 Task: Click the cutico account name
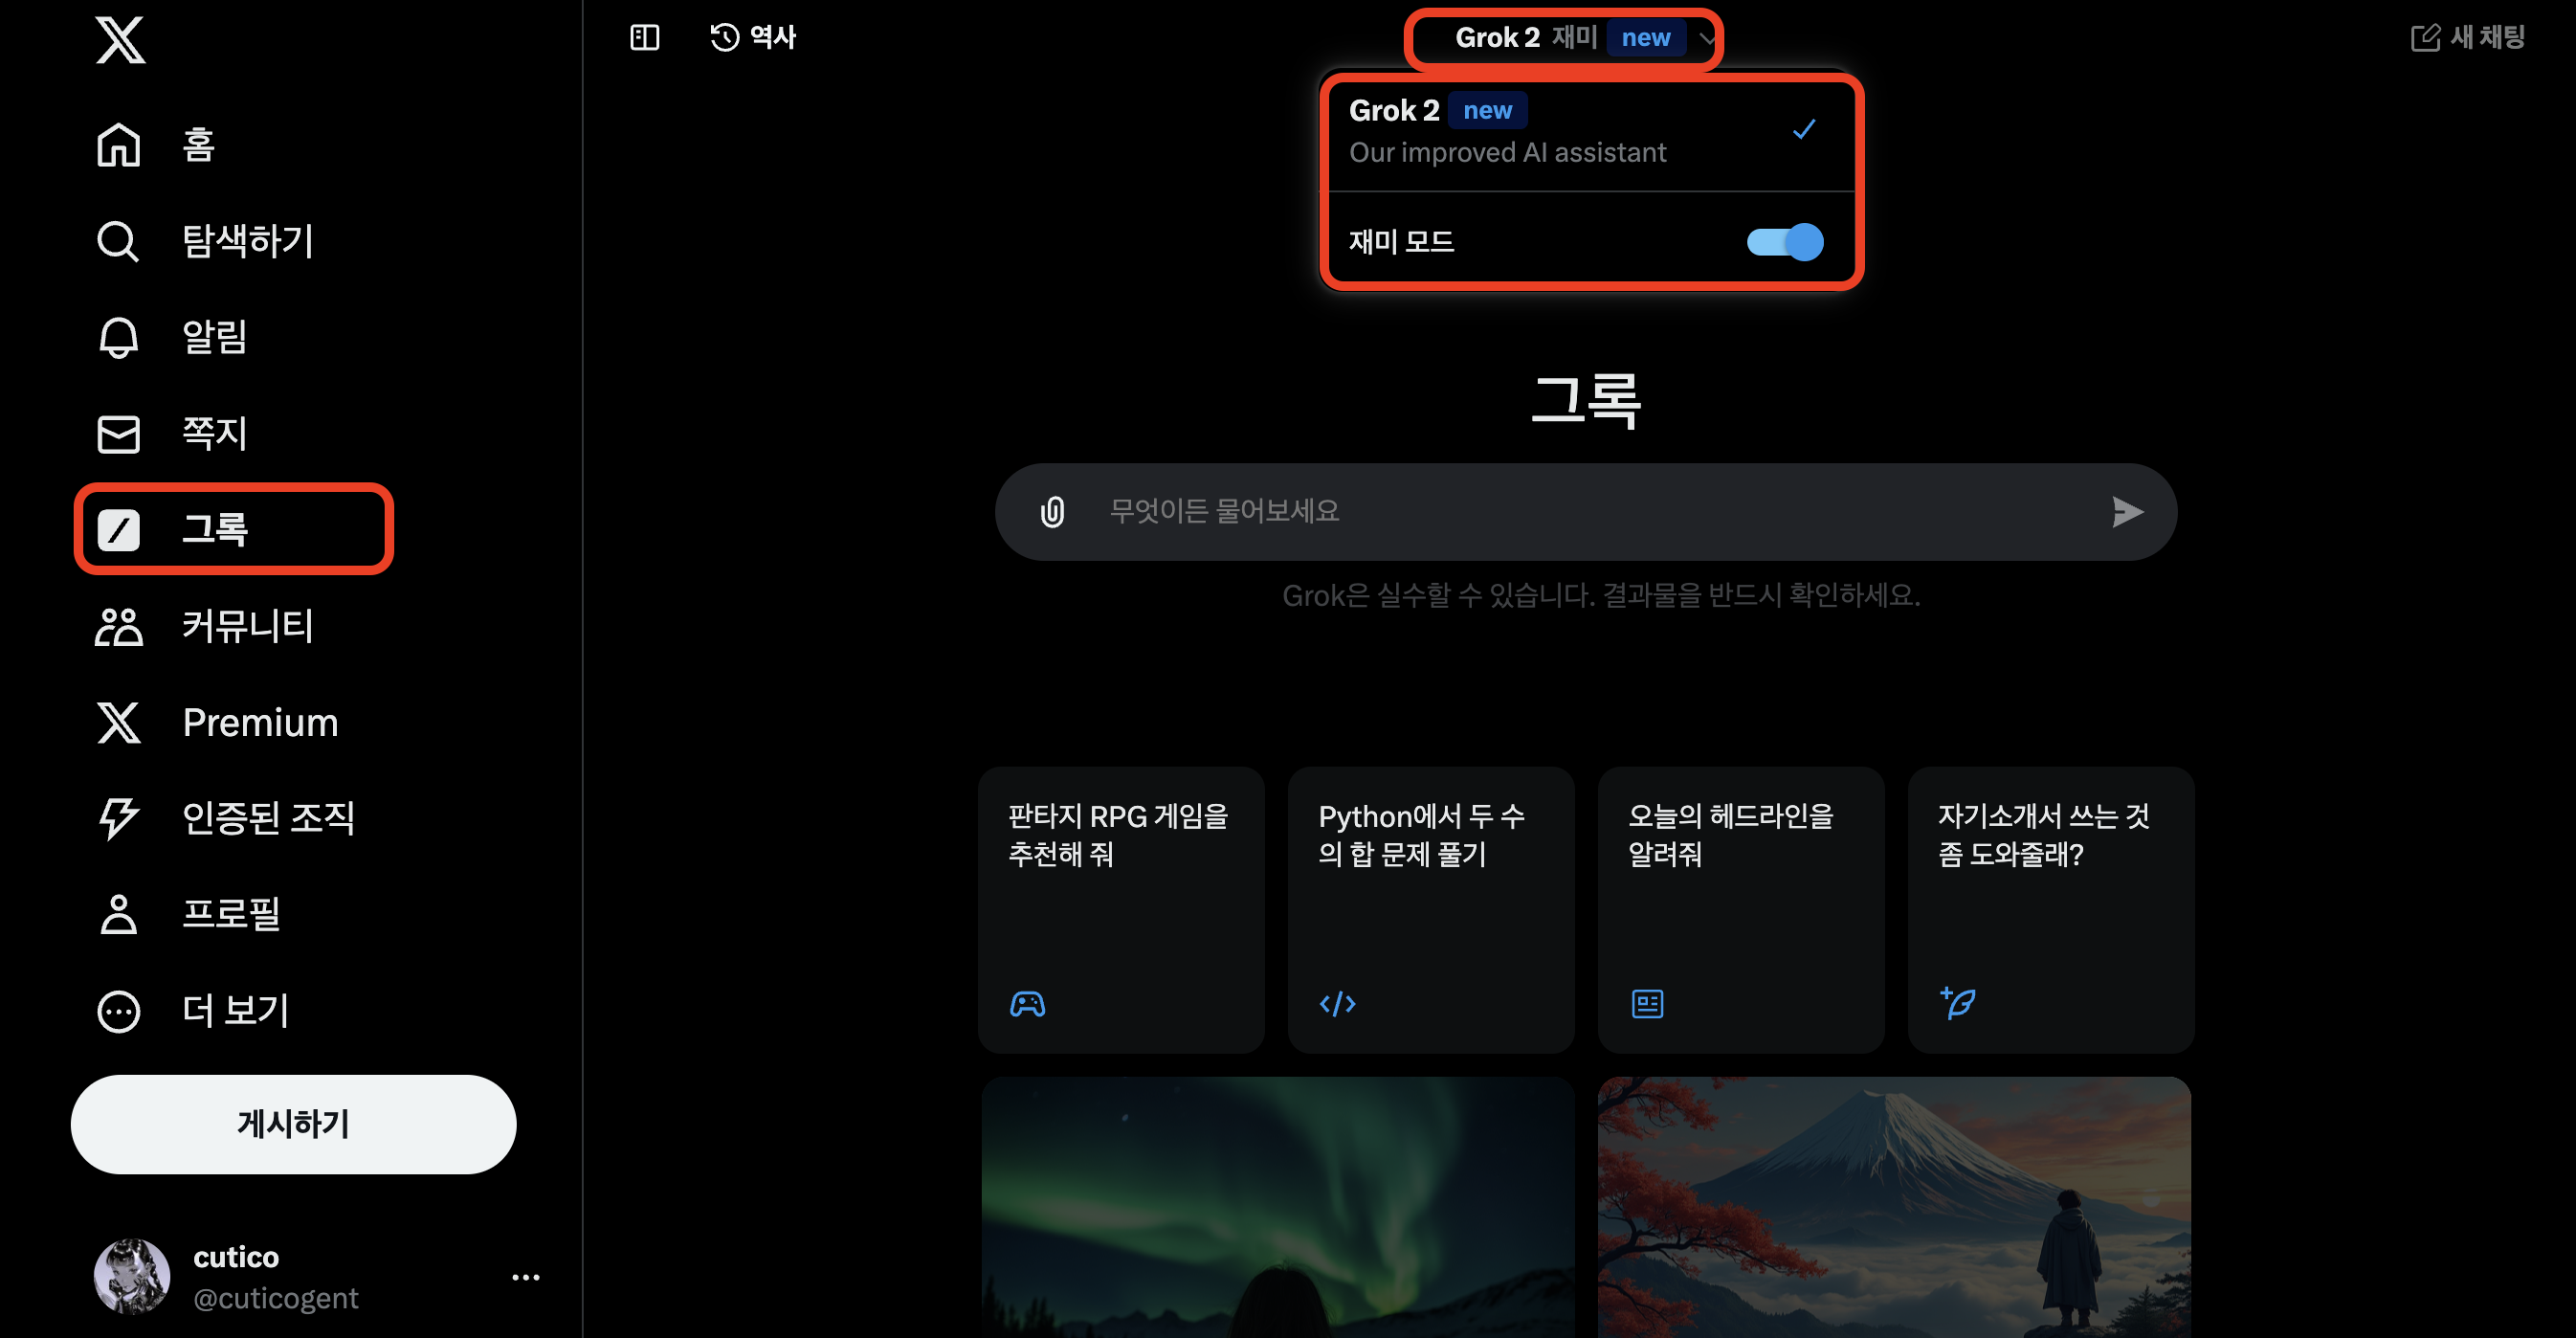point(236,1257)
